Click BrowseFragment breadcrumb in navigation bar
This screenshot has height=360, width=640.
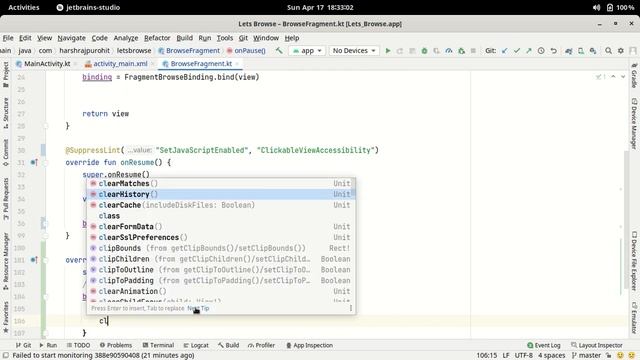pyautogui.click(x=189, y=51)
